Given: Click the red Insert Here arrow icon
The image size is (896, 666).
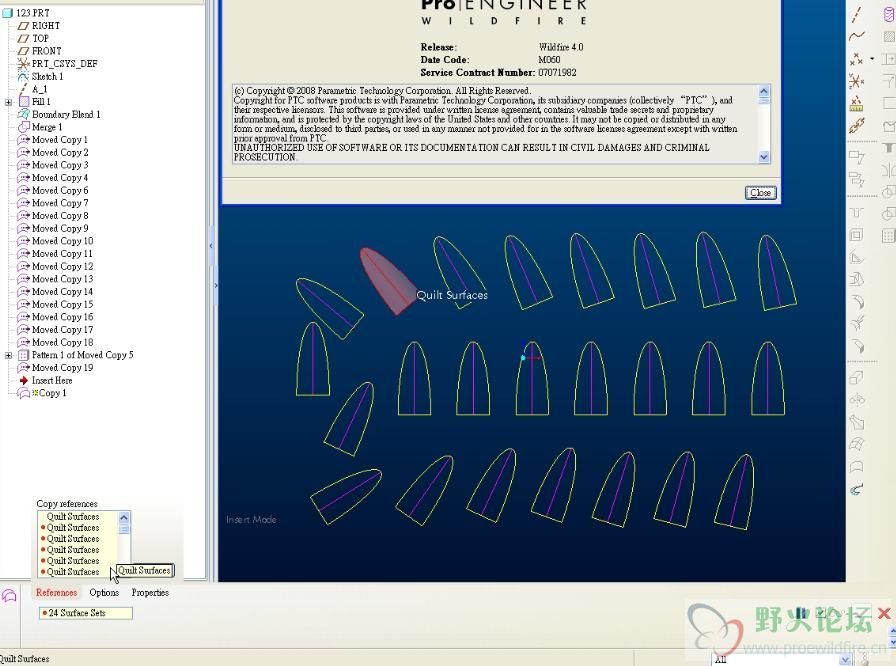Looking at the screenshot, I should click(23, 380).
